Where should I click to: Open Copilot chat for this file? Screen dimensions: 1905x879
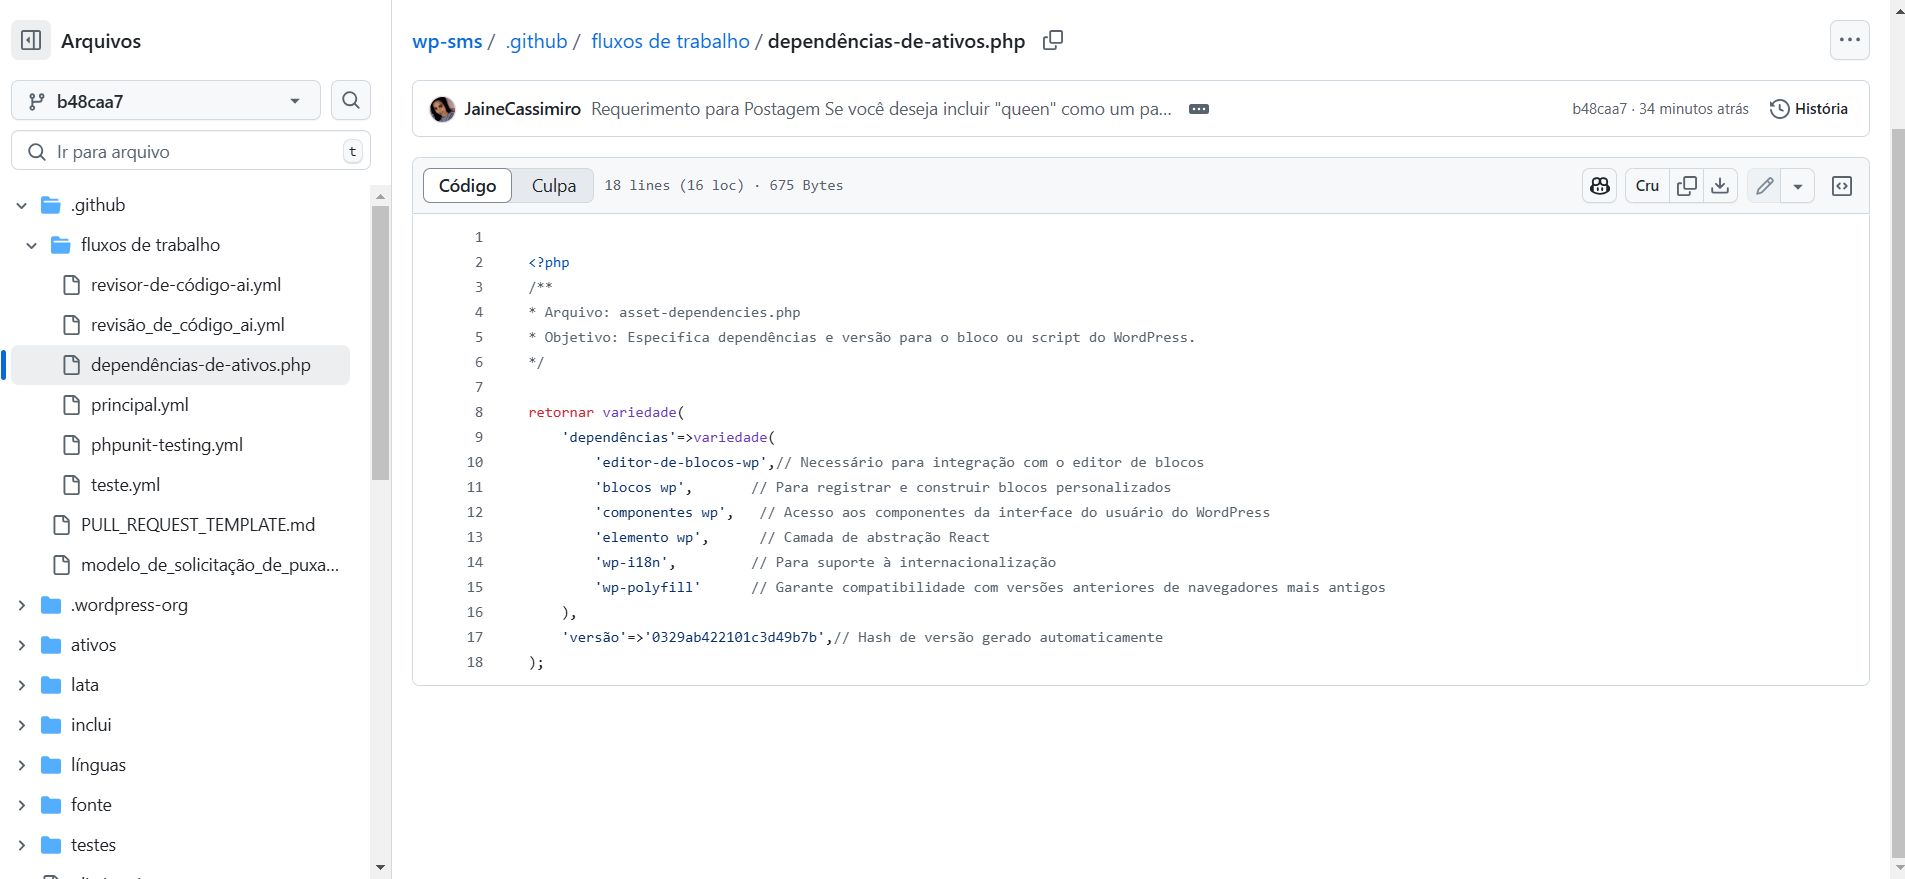pos(1599,185)
